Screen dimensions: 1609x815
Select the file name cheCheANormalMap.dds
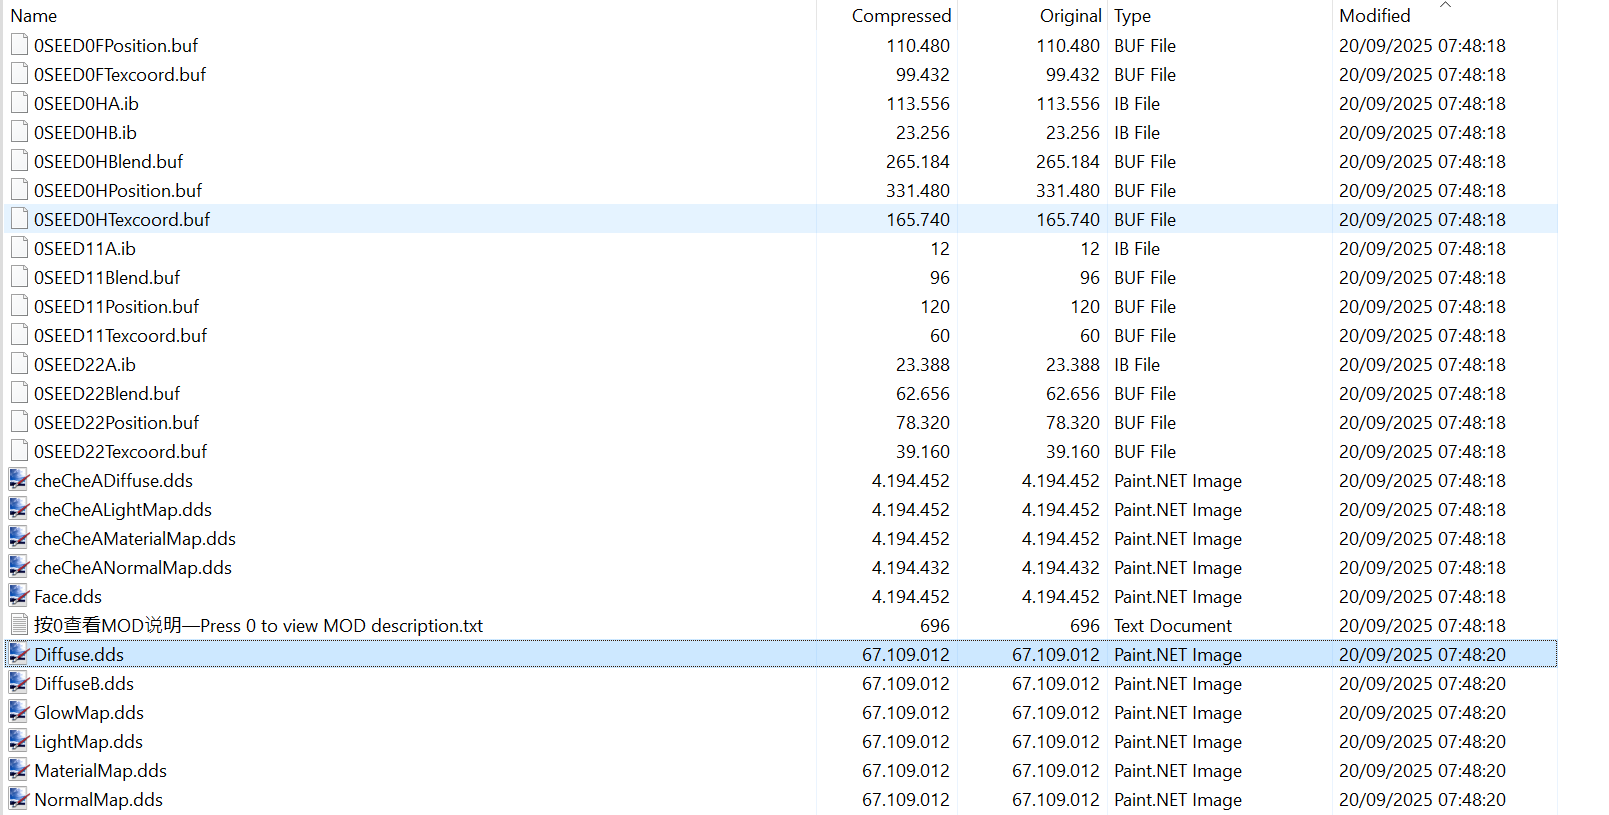133,567
